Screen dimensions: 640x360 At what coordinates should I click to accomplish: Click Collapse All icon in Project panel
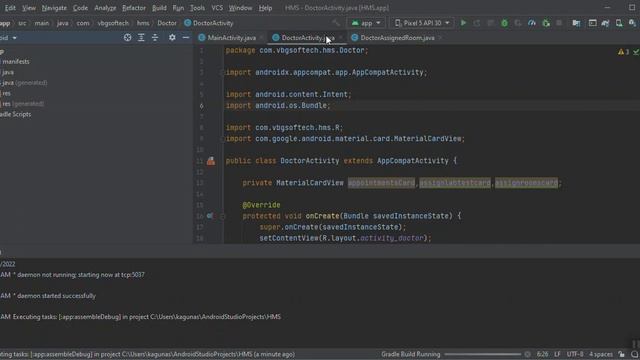[155, 38]
